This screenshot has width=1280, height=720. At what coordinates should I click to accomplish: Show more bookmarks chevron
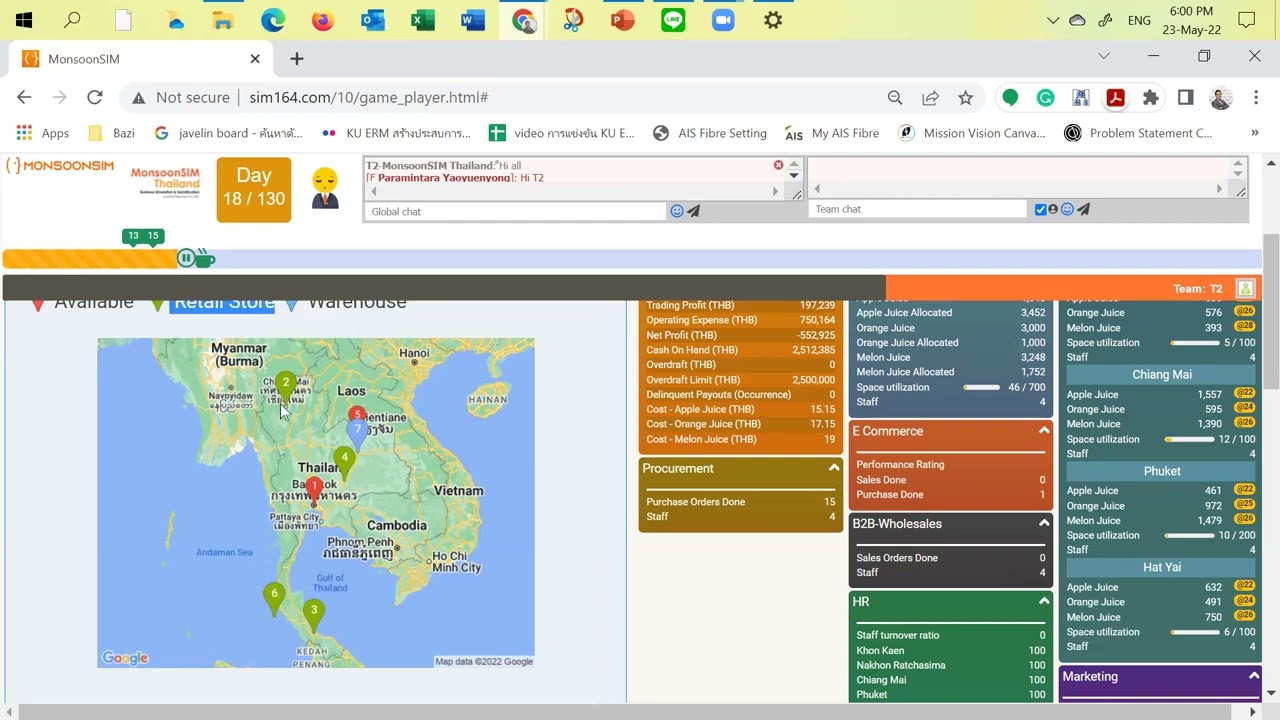tap(1254, 133)
